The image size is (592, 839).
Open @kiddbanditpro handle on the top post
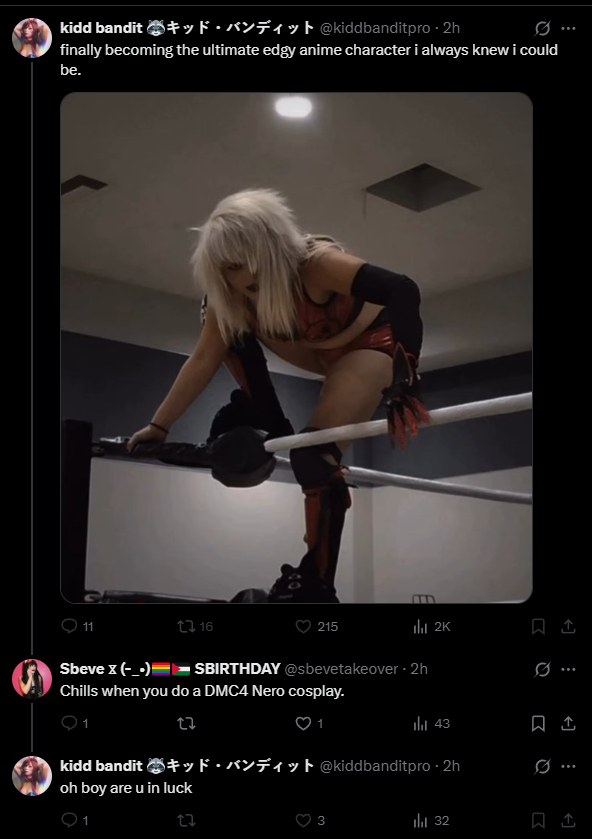click(375, 28)
